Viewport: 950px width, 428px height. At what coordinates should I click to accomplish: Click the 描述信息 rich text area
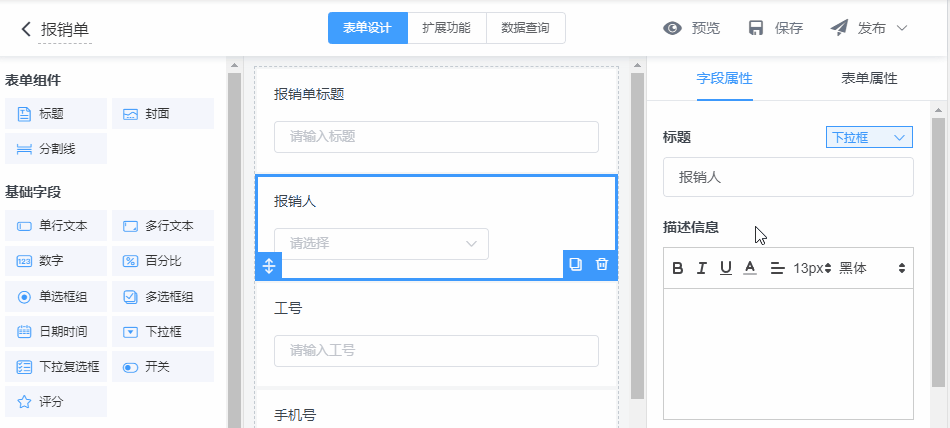(788, 354)
